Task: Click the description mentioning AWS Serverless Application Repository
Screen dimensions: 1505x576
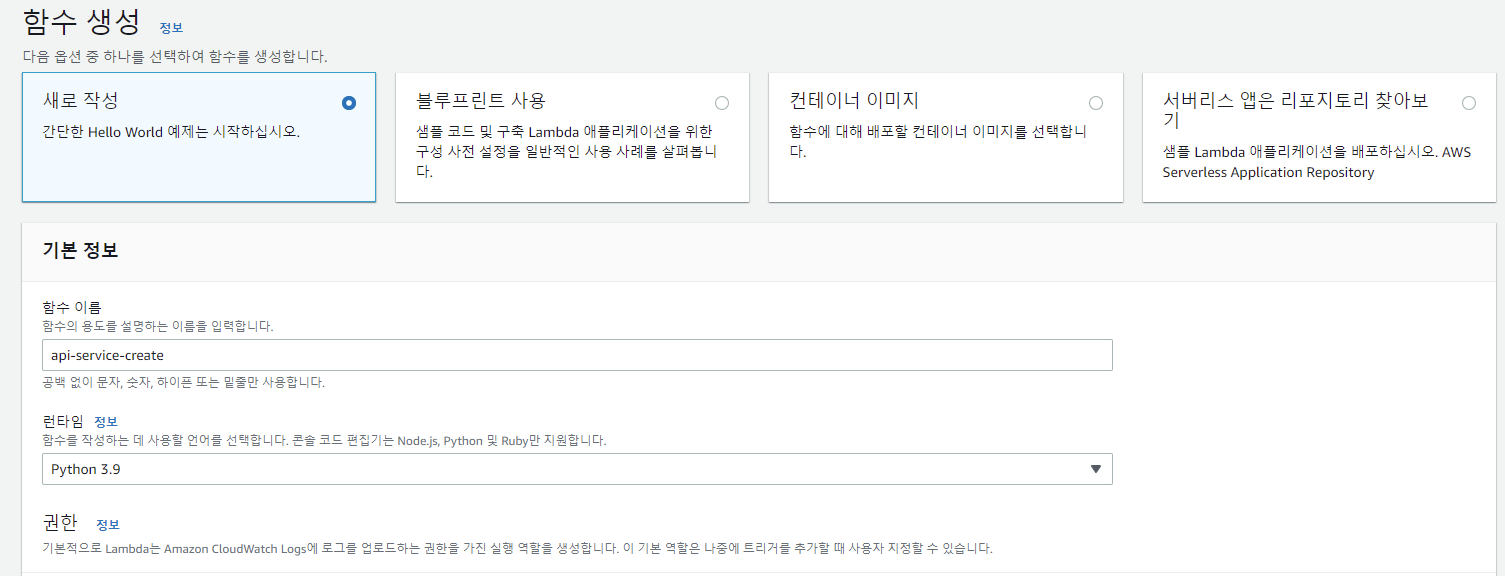Action: [1316, 162]
